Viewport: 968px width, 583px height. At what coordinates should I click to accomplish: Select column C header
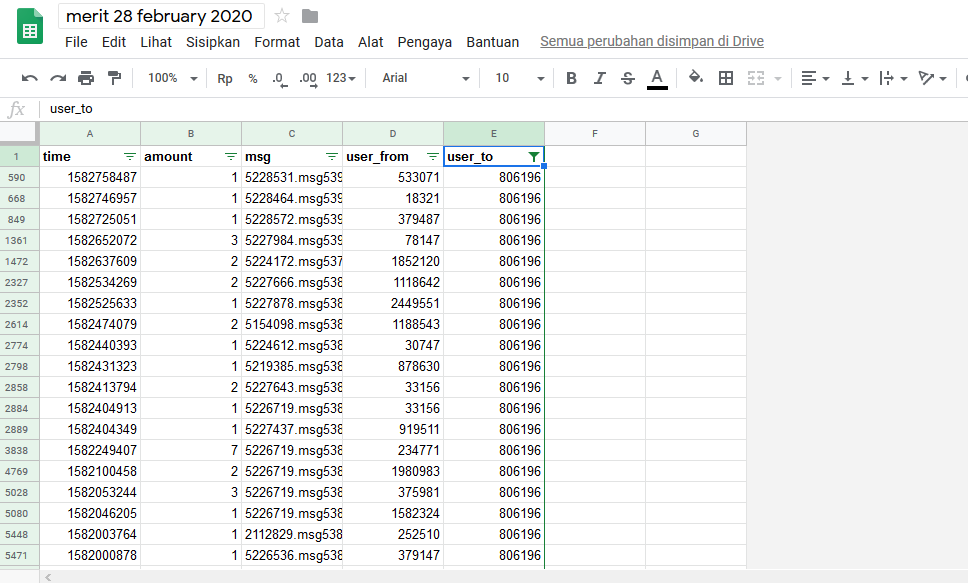pyautogui.click(x=292, y=133)
